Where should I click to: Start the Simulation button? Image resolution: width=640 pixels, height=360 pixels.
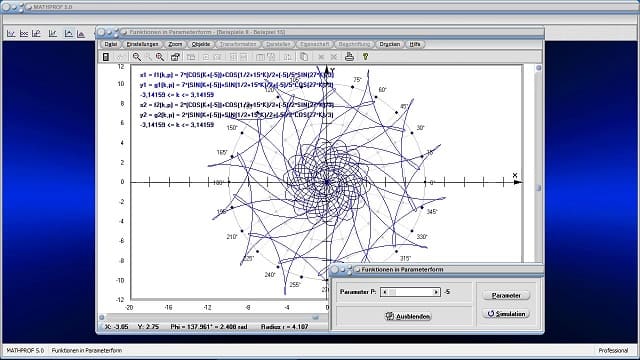coord(506,314)
